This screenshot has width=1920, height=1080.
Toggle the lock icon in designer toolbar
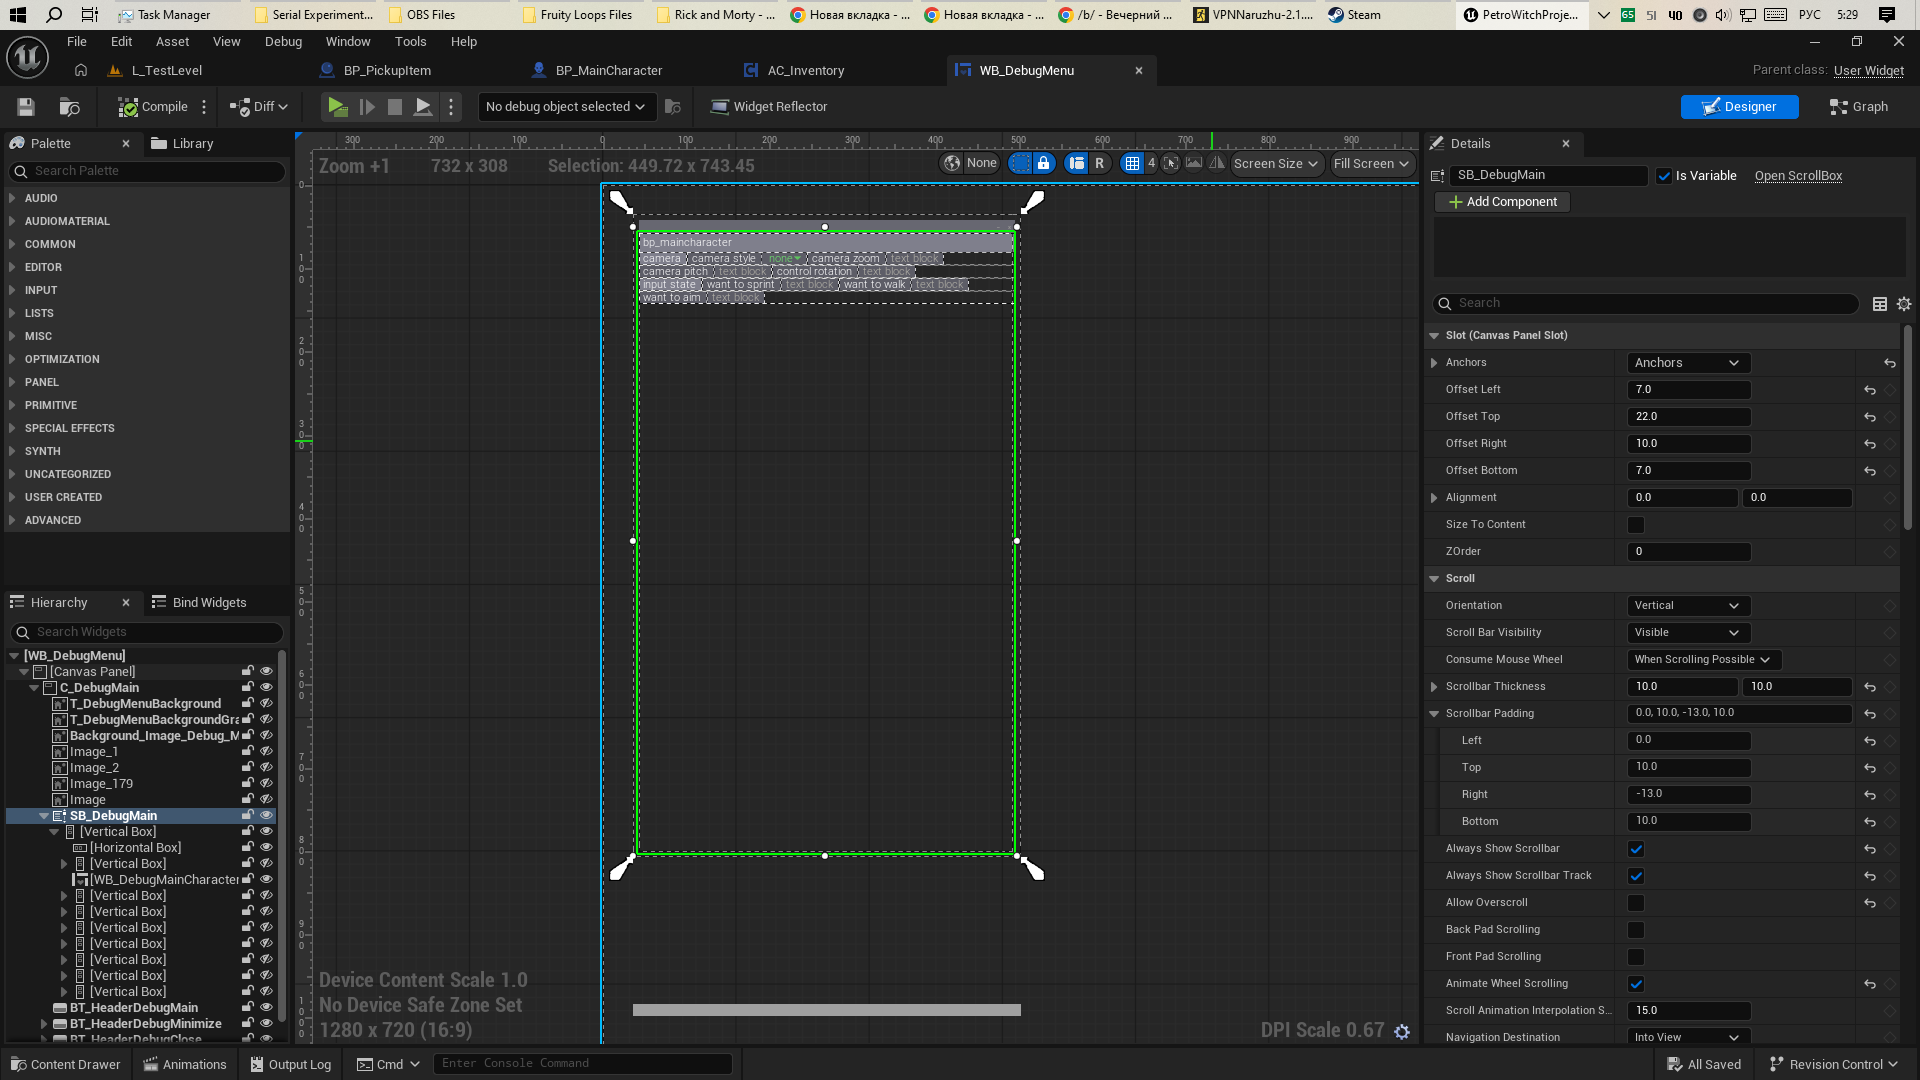tap(1043, 164)
